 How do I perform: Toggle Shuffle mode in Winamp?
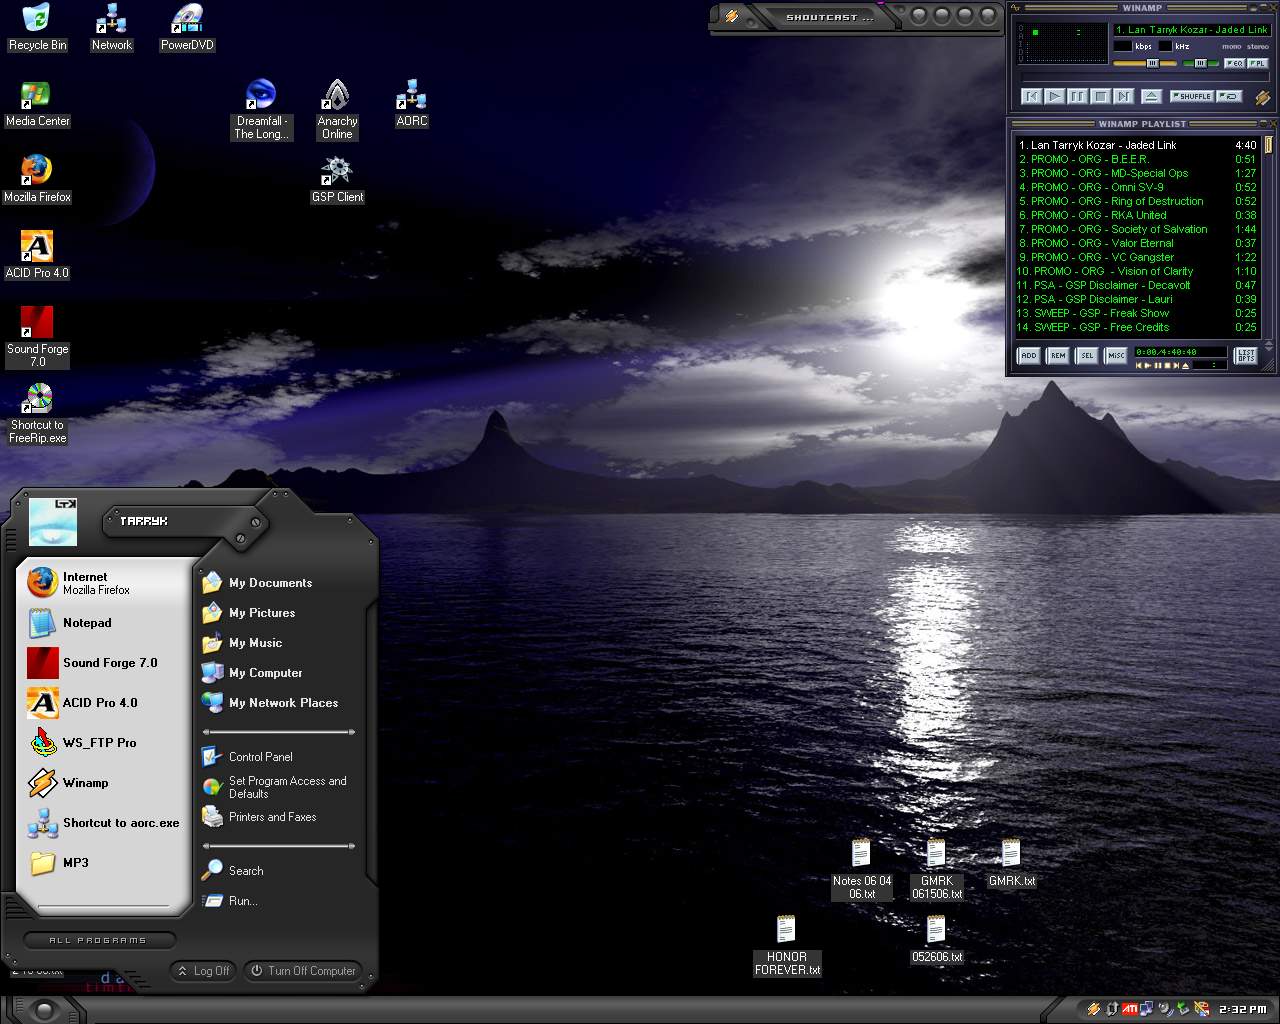(x=1191, y=97)
